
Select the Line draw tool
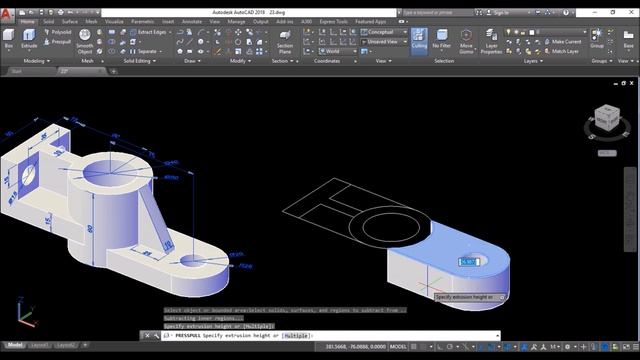[189, 42]
